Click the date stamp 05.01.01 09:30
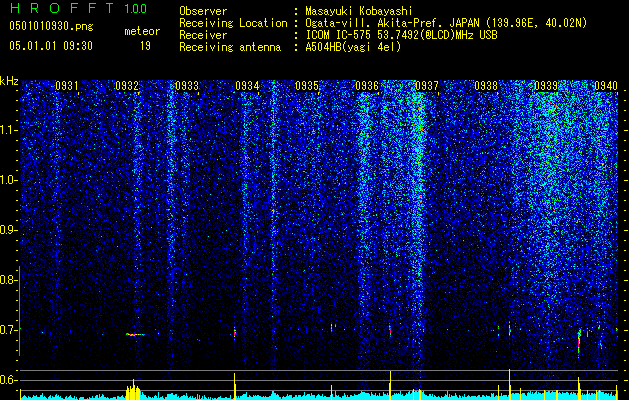The width and height of the screenshot is (629, 400). pos(51,46)
